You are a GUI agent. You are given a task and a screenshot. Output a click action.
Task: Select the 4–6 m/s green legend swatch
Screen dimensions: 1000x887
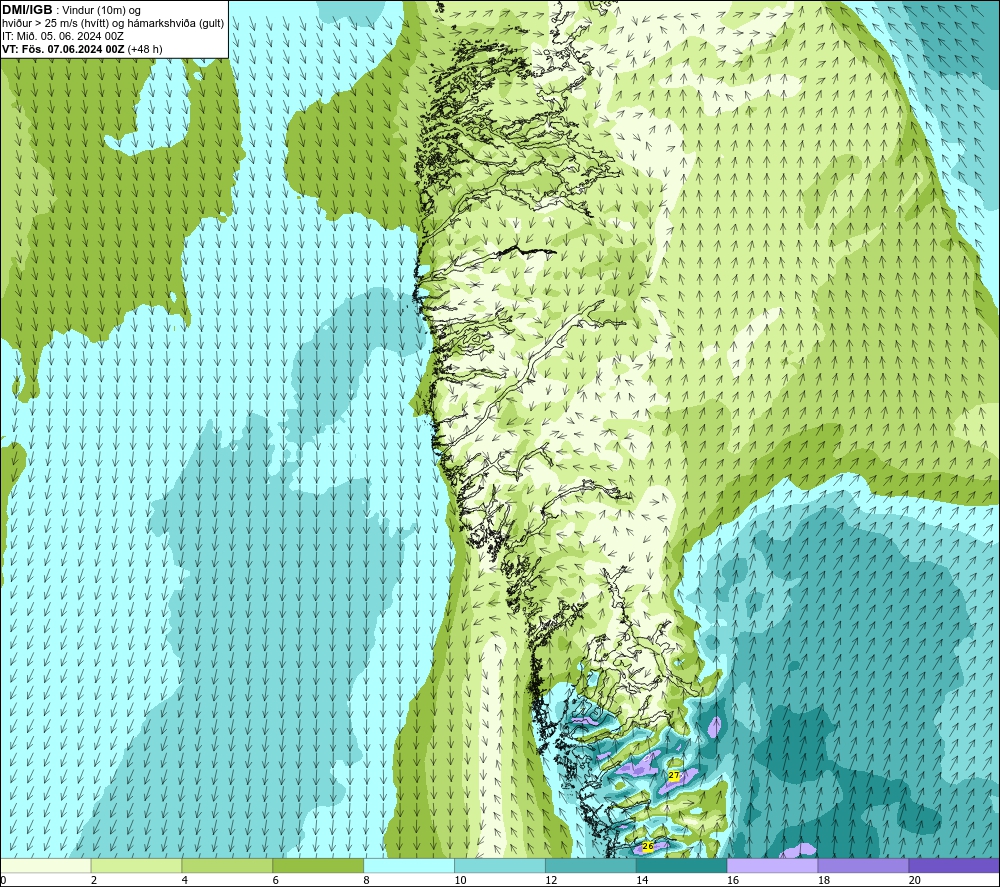coord(227,866)
